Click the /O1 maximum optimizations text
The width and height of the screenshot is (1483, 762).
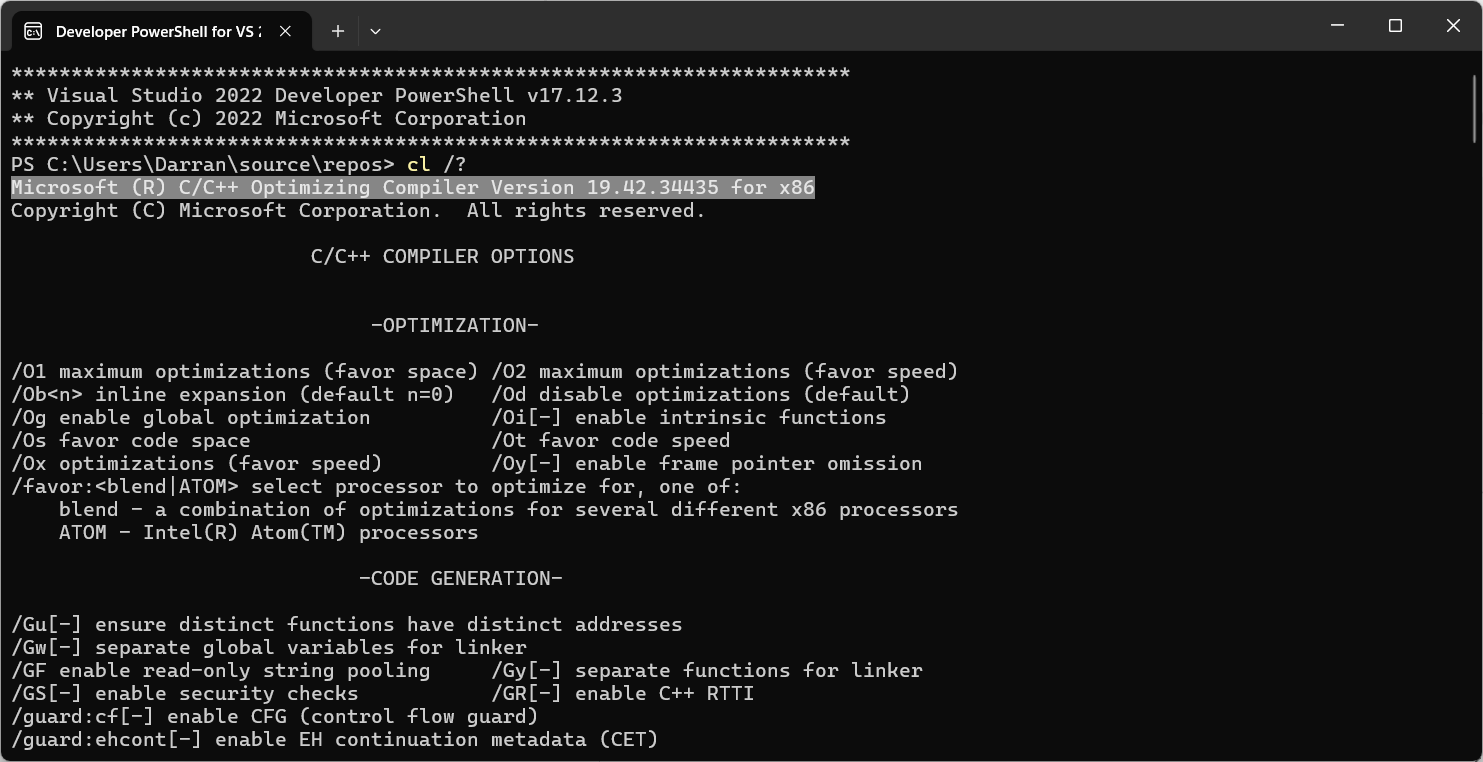coord(245,372)
